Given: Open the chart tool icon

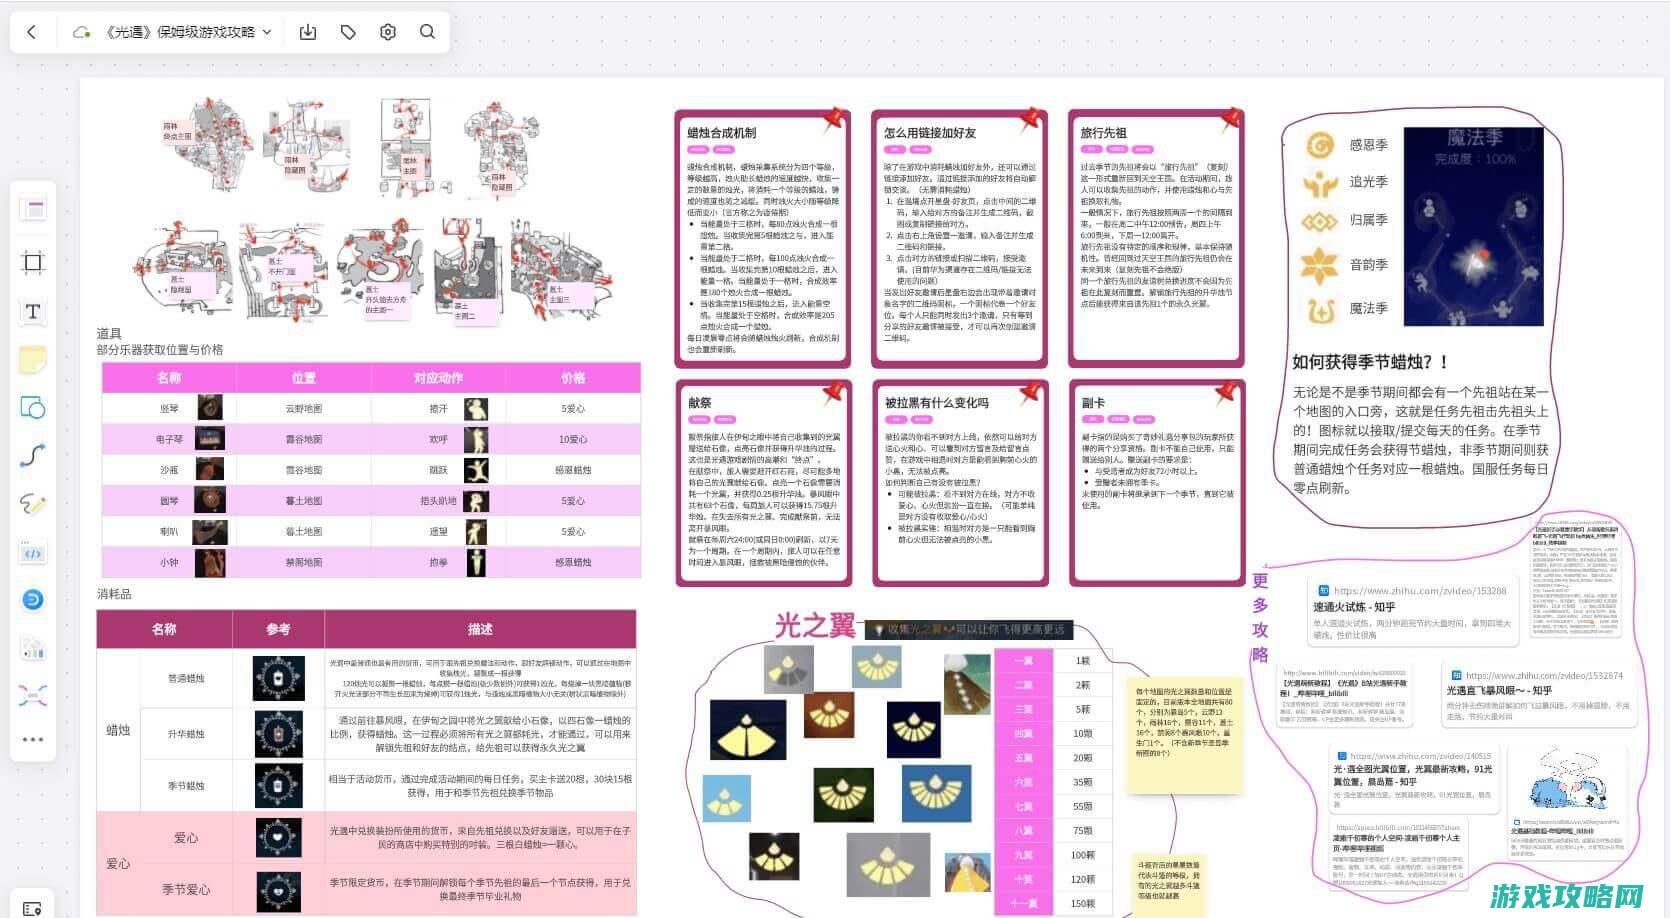Looking at the screenshot, I should click(x=33, y=648).
